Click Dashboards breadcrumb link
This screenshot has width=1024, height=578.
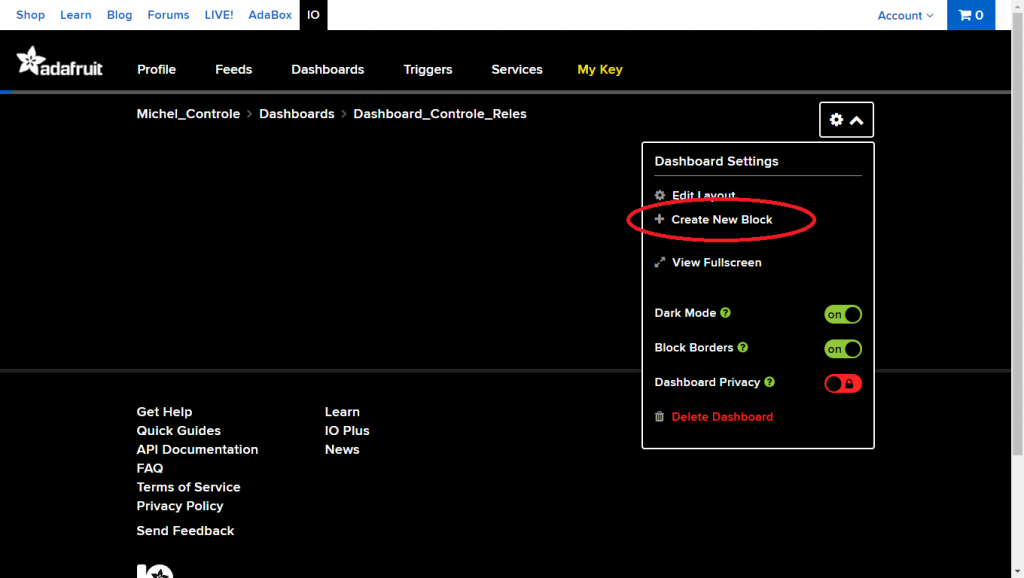[x=296, y=114]
